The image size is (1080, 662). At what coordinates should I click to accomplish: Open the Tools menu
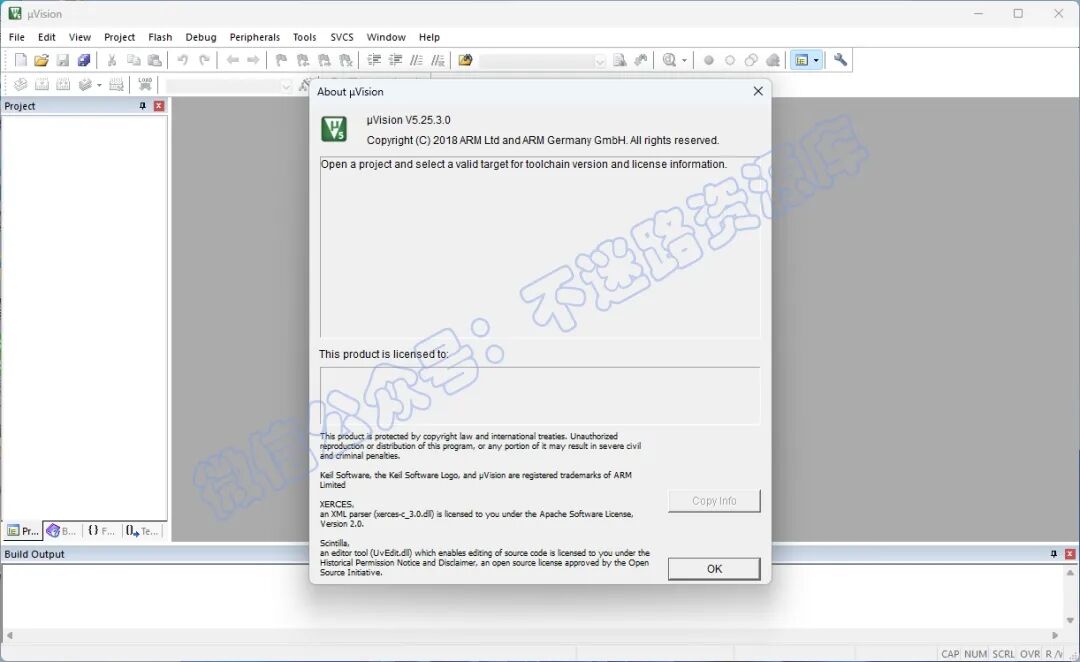pyautogui.click(x=304, y=37)
